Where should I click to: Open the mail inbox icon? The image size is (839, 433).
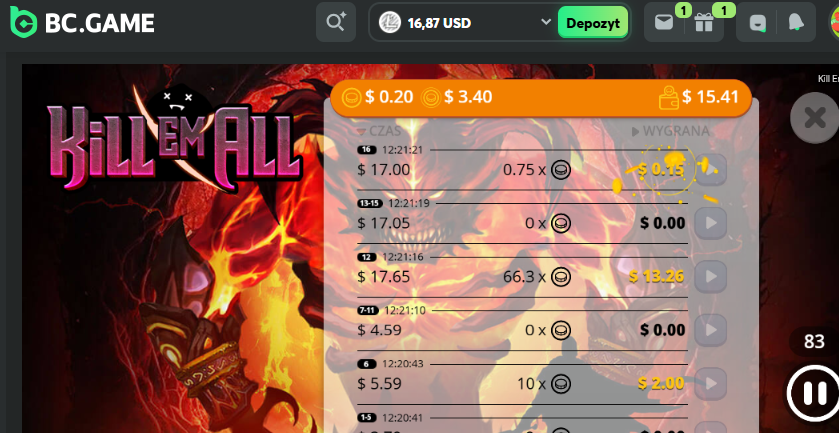click(x=664, y=22)
